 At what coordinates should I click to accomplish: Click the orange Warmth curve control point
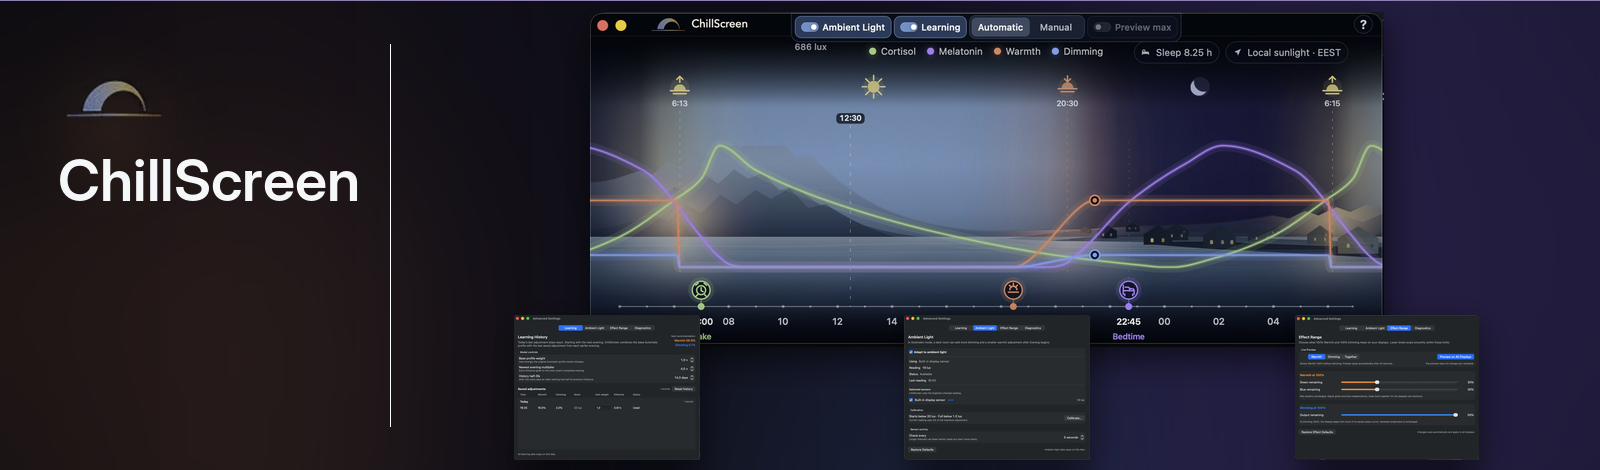click(1095, 201)
